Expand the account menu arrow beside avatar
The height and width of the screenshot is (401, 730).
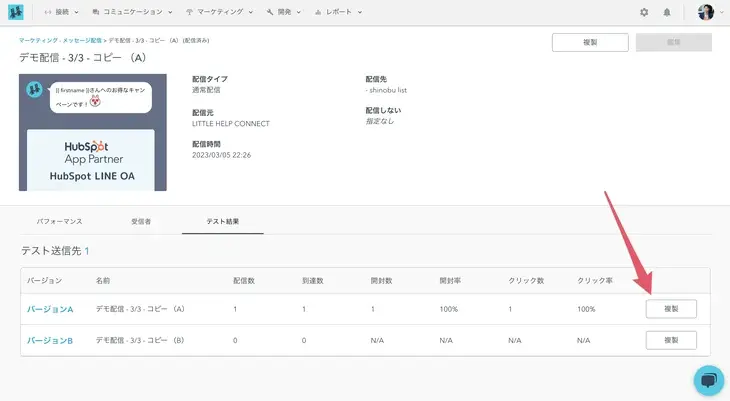721,13
